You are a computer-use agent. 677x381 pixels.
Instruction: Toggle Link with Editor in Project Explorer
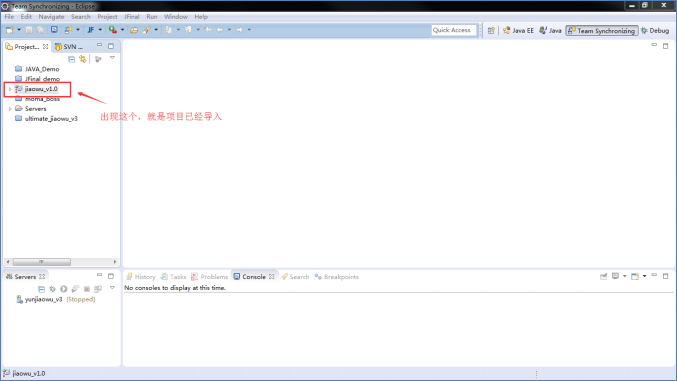83,59
